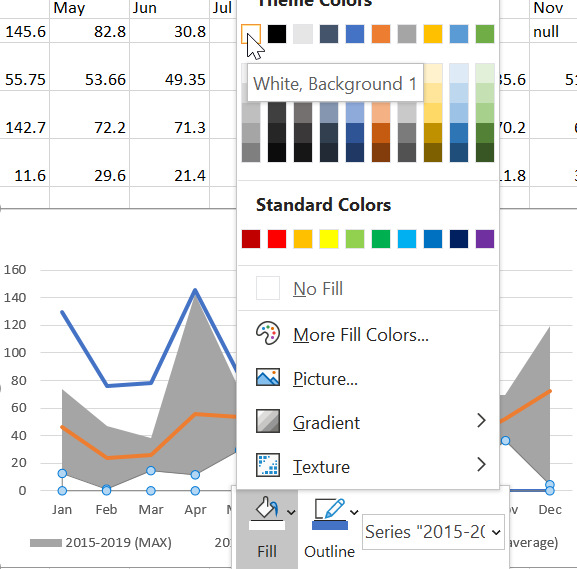
Task: Click the Gradient fill icon
Action: 268,421
